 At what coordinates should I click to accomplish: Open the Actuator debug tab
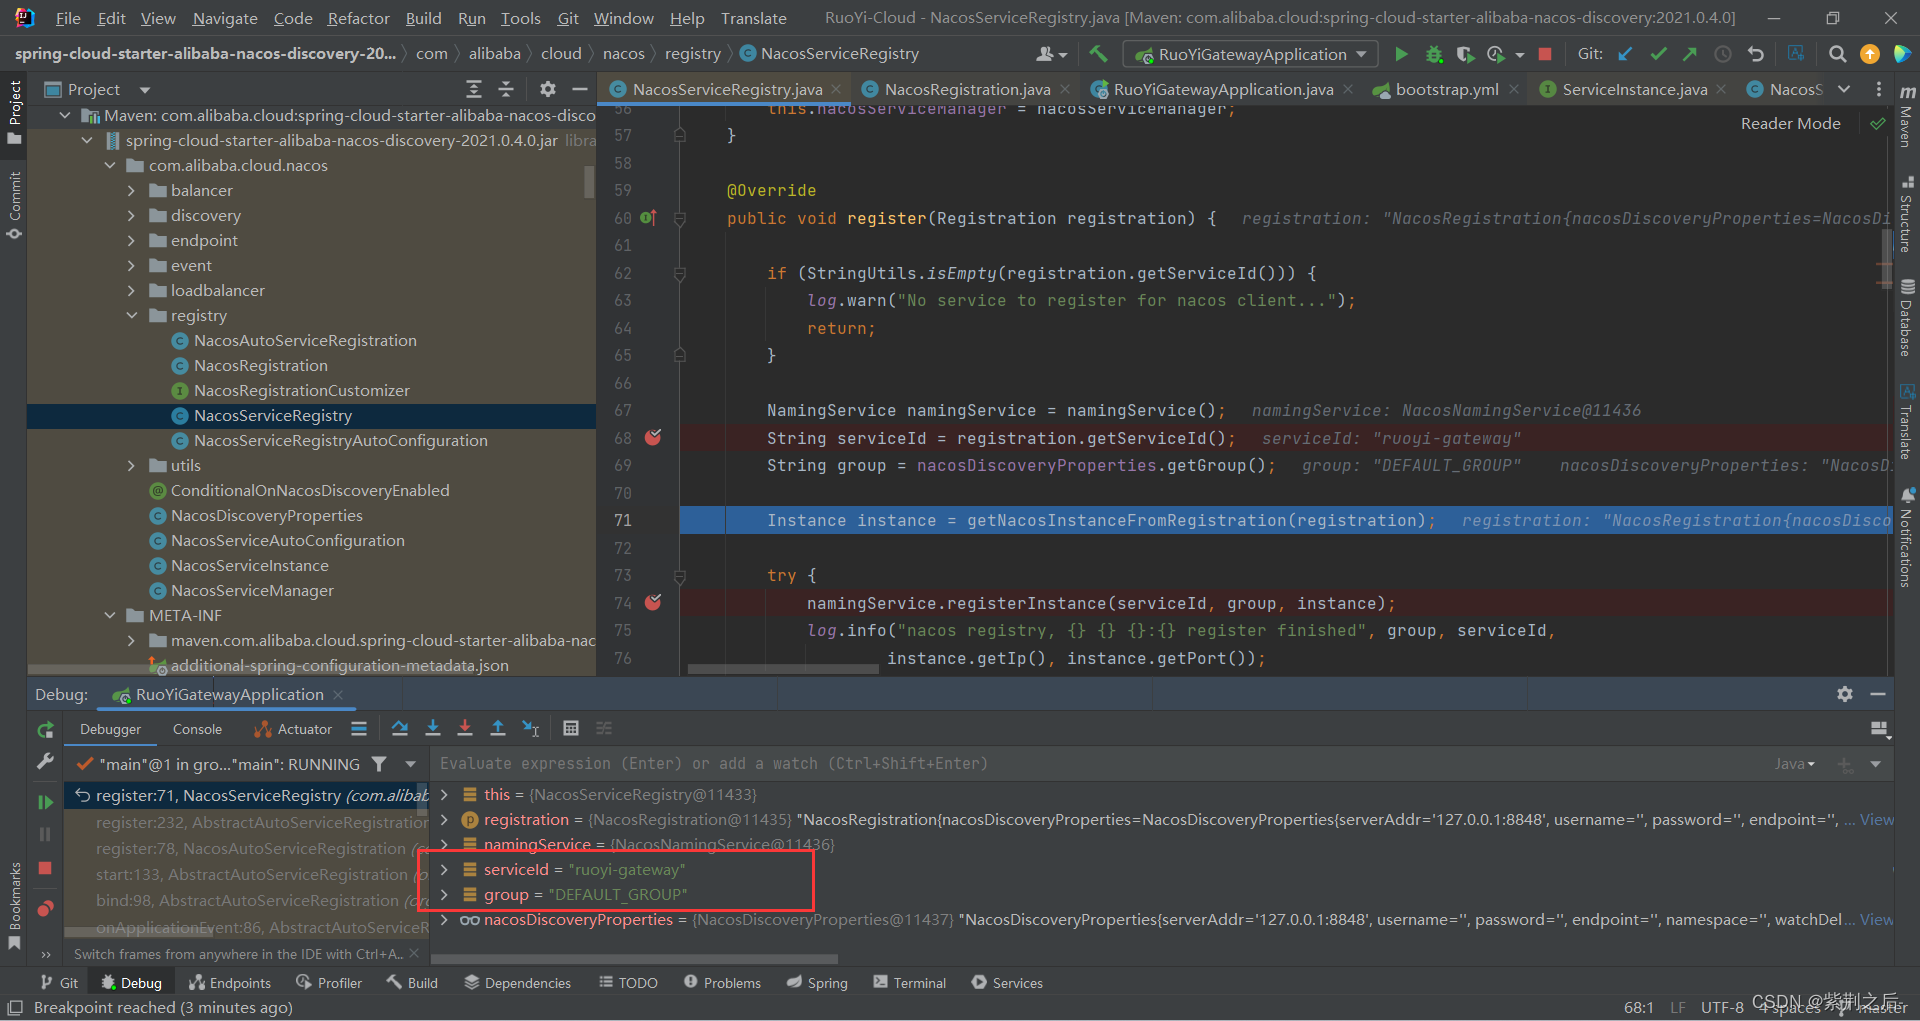pos(294,729)
